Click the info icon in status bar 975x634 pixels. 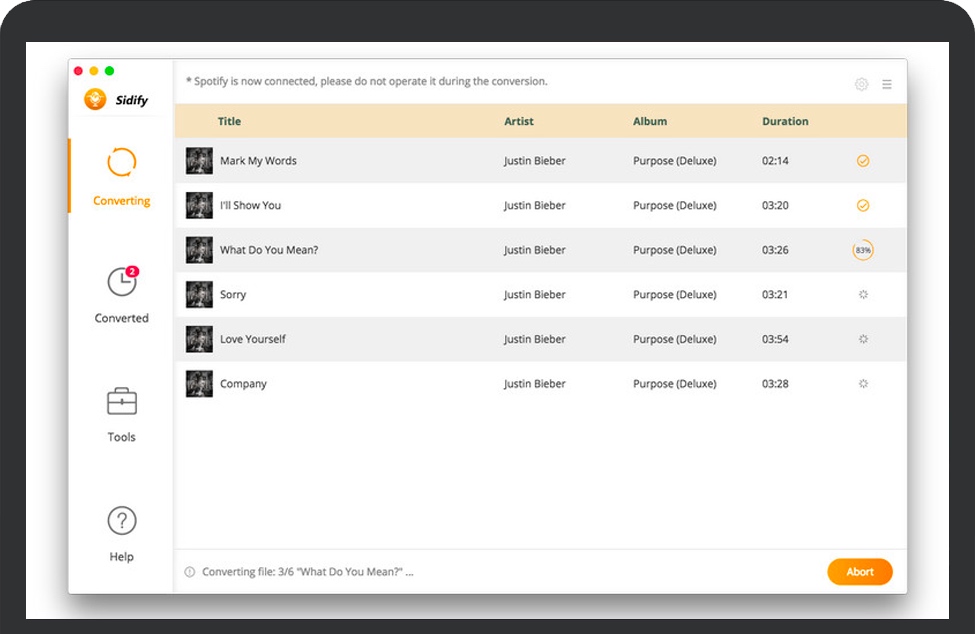tap(190, 572)
